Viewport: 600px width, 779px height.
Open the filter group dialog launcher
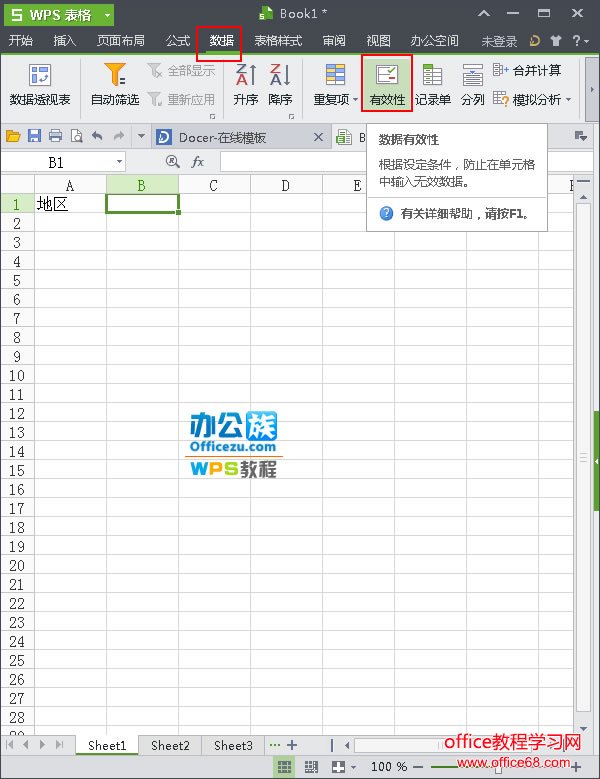pos(212,116)
